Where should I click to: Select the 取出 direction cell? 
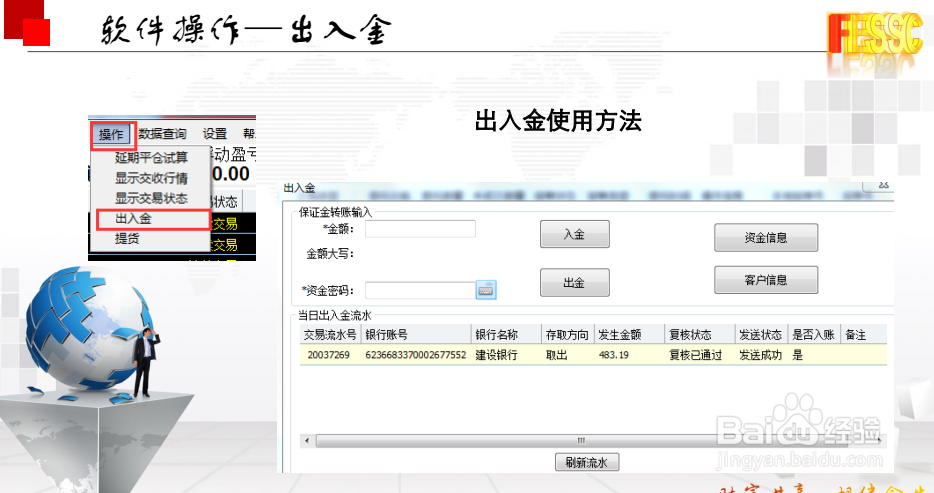556,355
